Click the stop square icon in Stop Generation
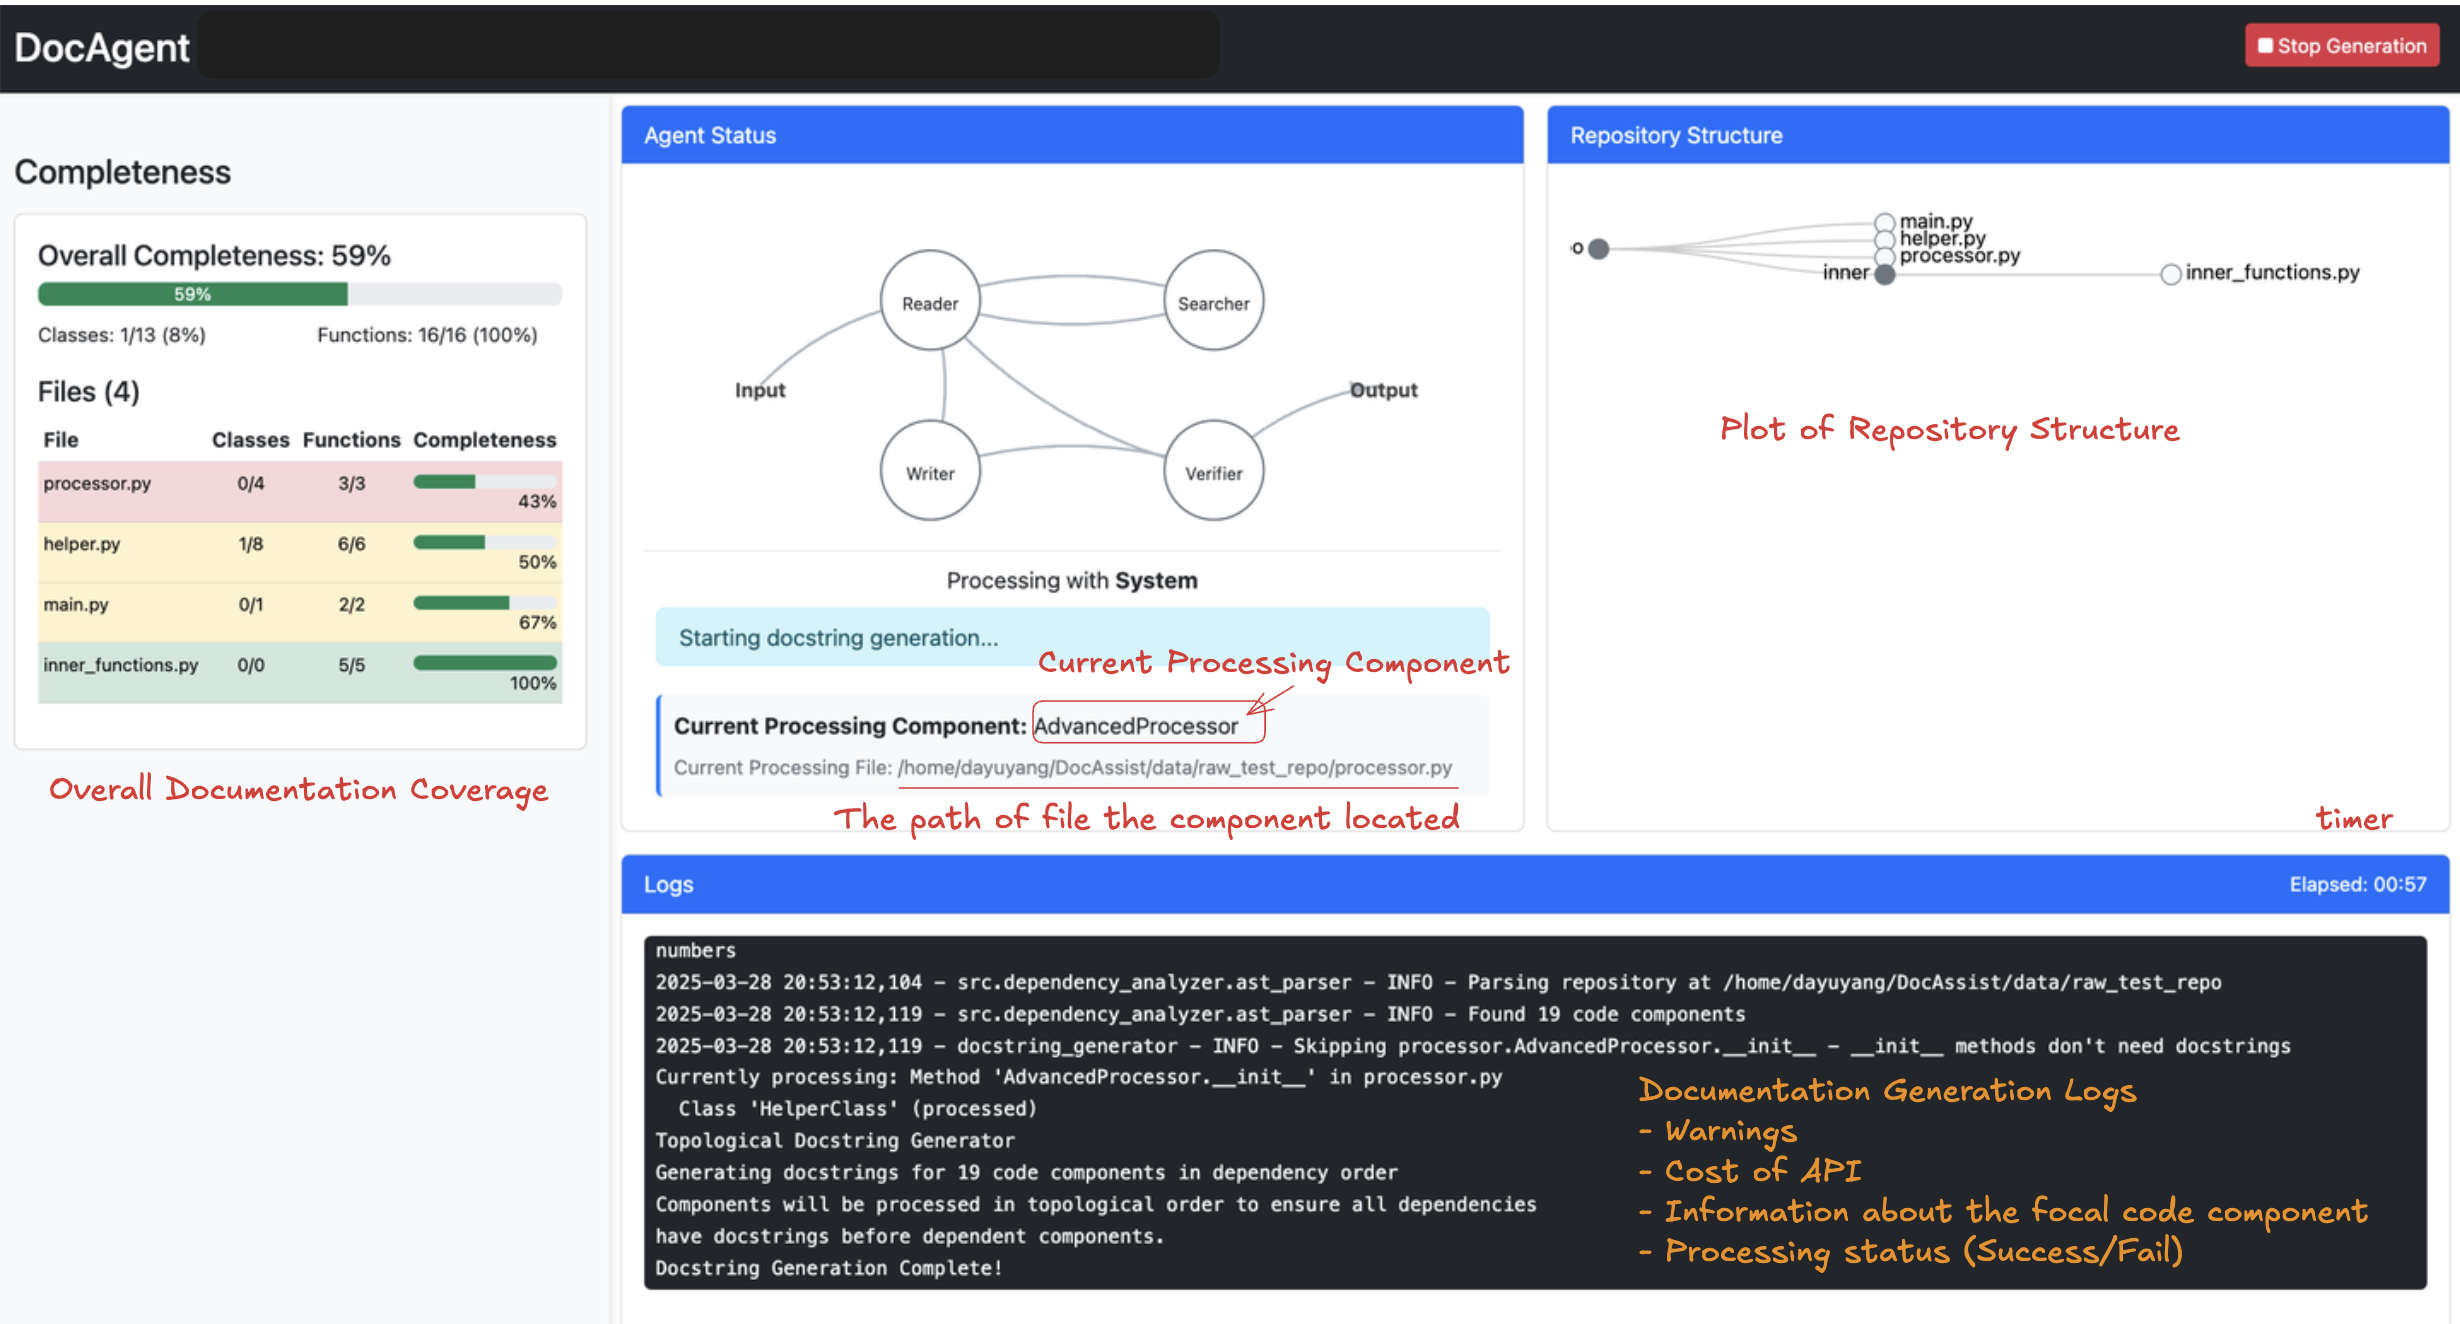Image resolution: width=2460 pixels, height=1324 pixels. (x=2264, y=46)
